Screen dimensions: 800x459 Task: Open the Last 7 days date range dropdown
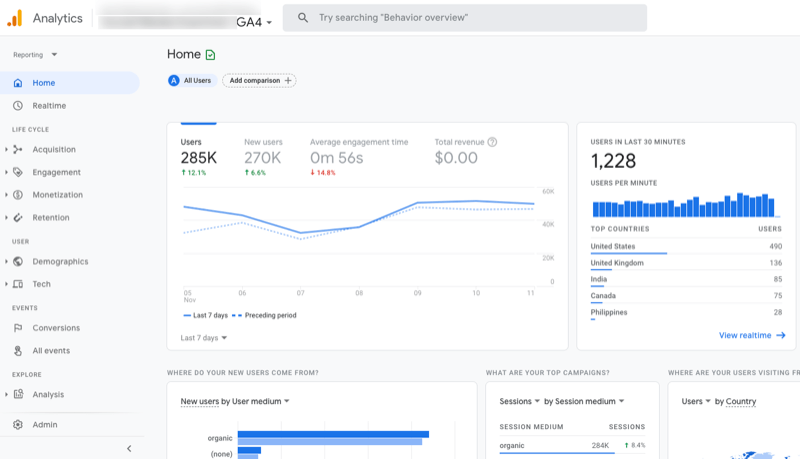click(x=204, y=338)
